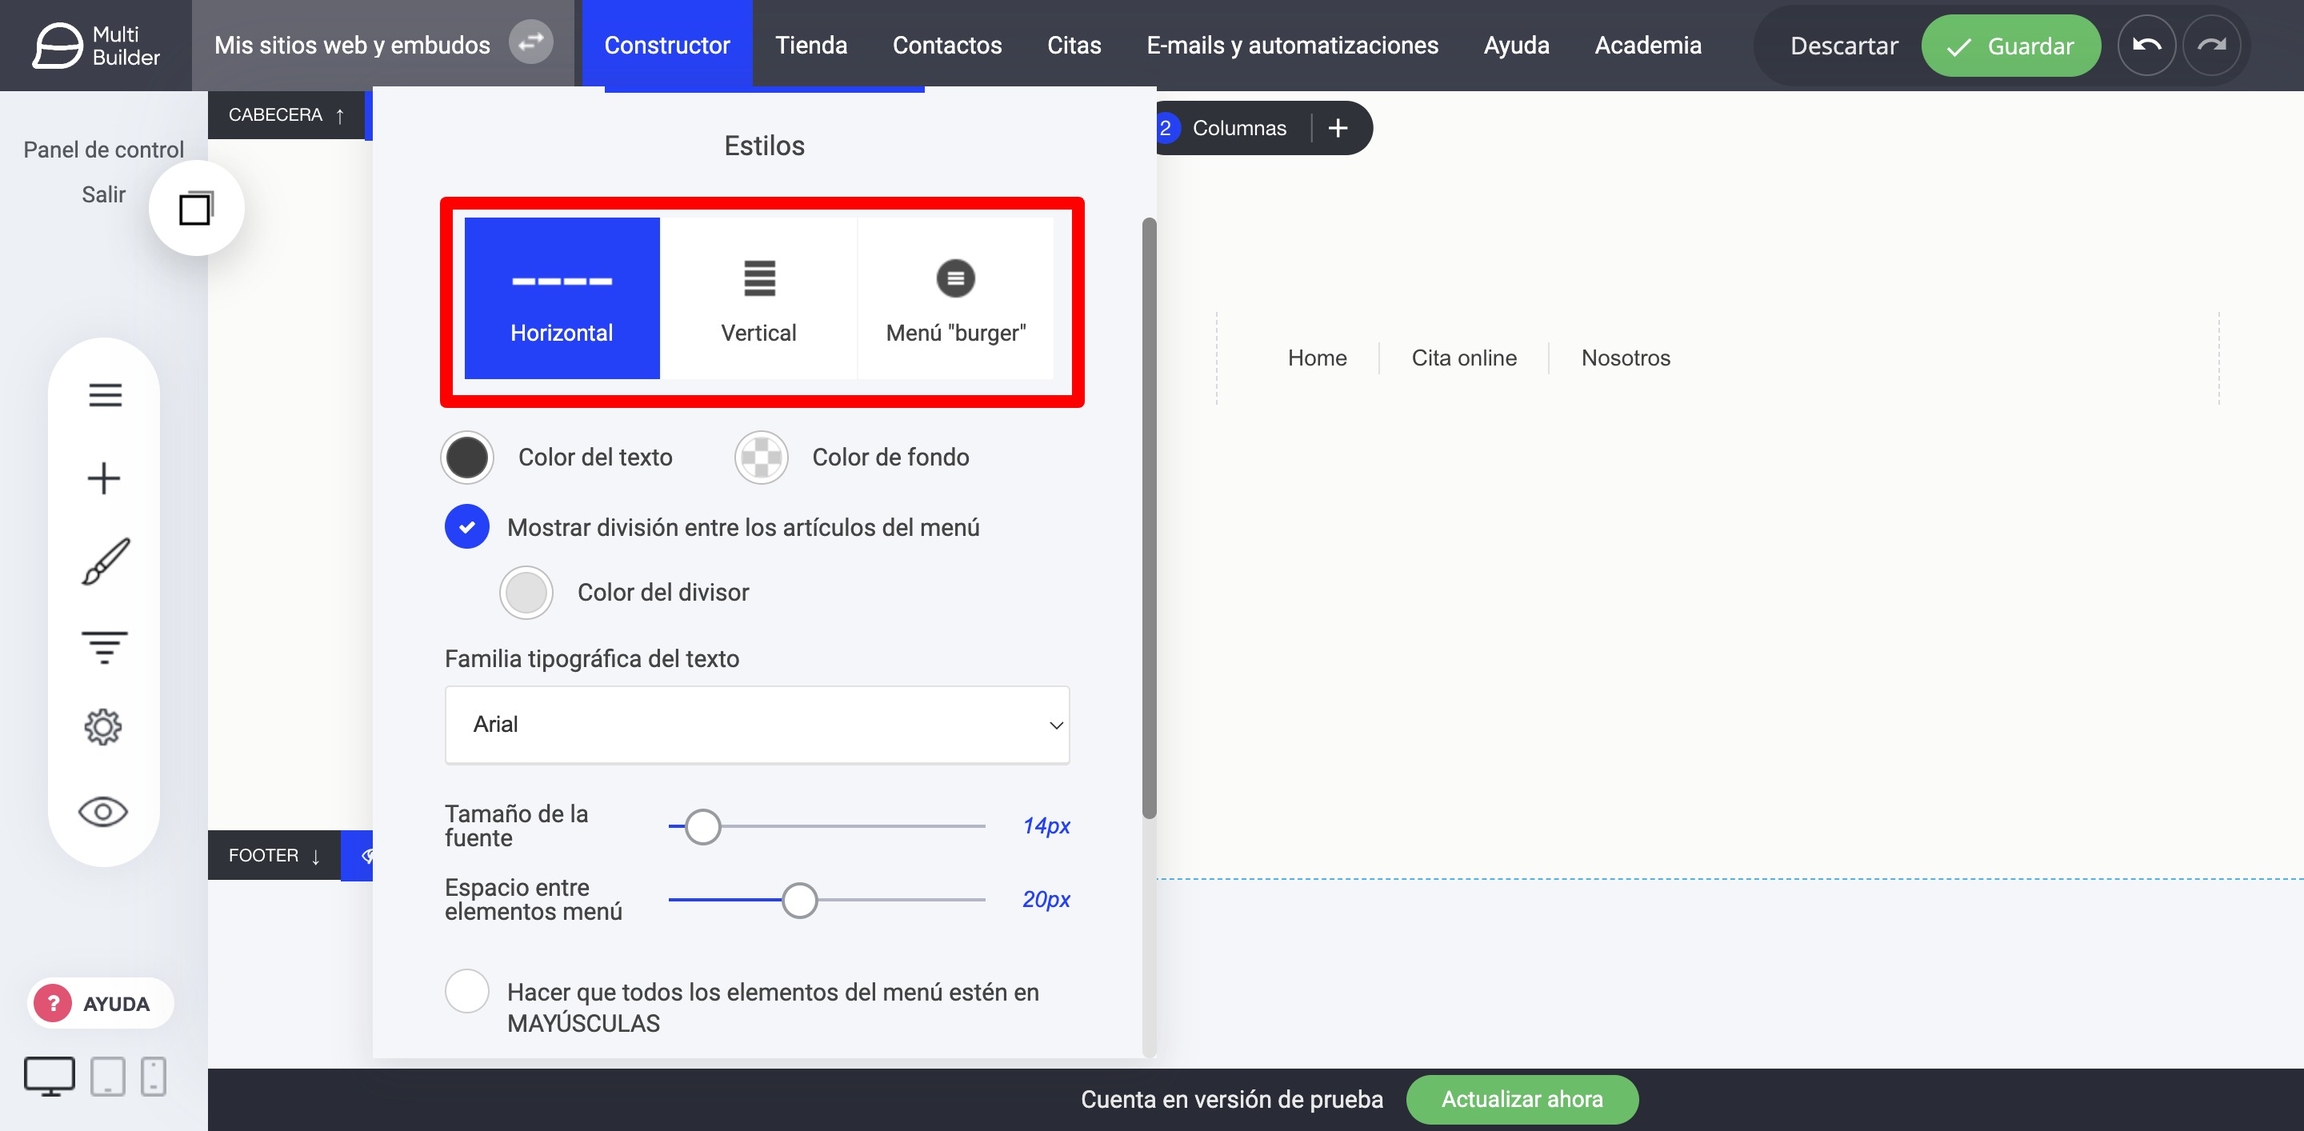The width and height of the screenshot is (2304, 1131).
Task: Click the filter lines icon in sidebar
Action: tap(104, 646)
